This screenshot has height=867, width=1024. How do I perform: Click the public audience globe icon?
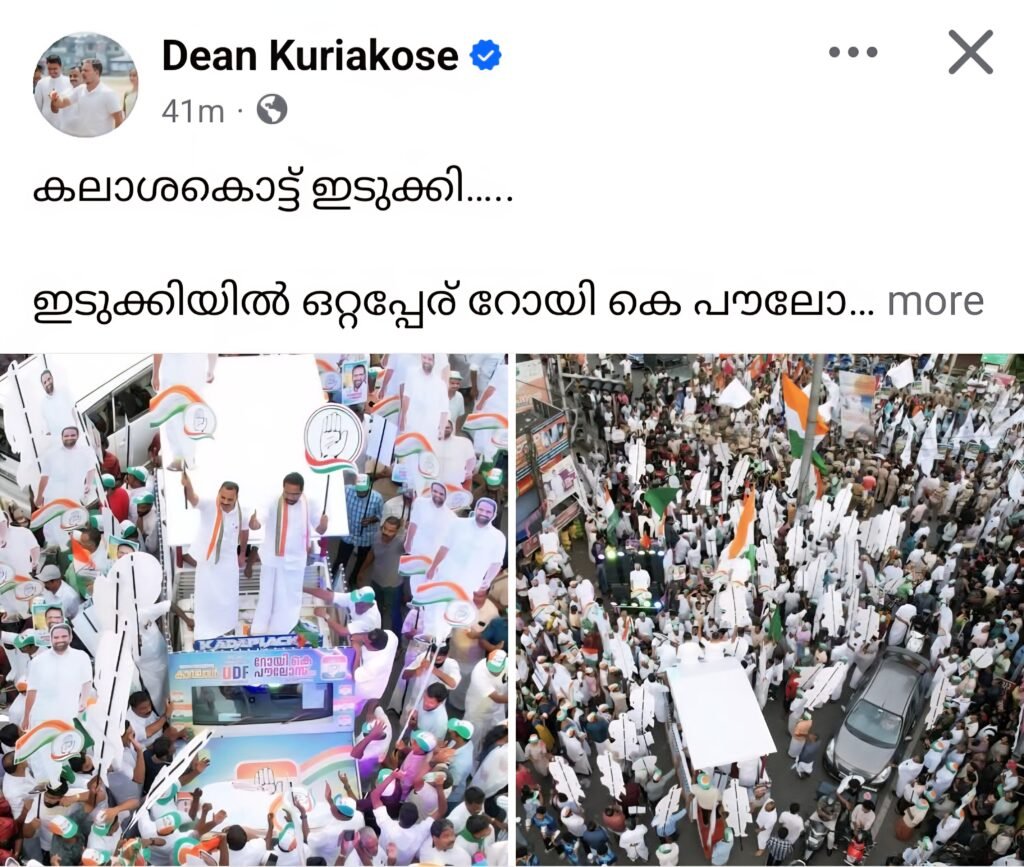click(272, 110)
